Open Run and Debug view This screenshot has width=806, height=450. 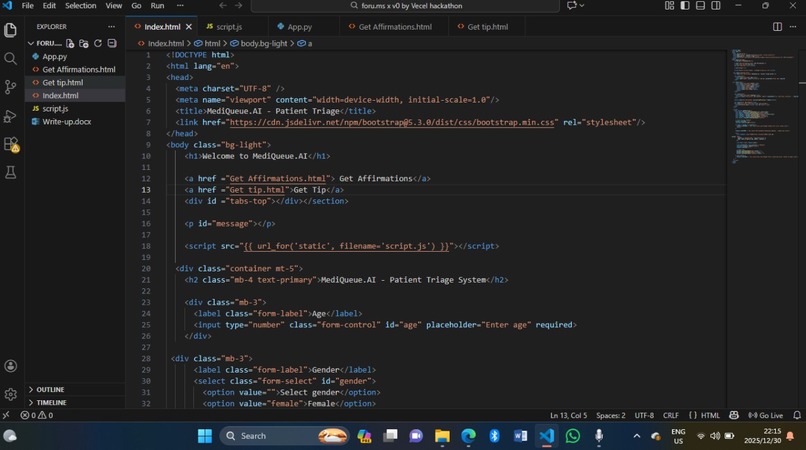pyautogui.click(x=10, y=116)
